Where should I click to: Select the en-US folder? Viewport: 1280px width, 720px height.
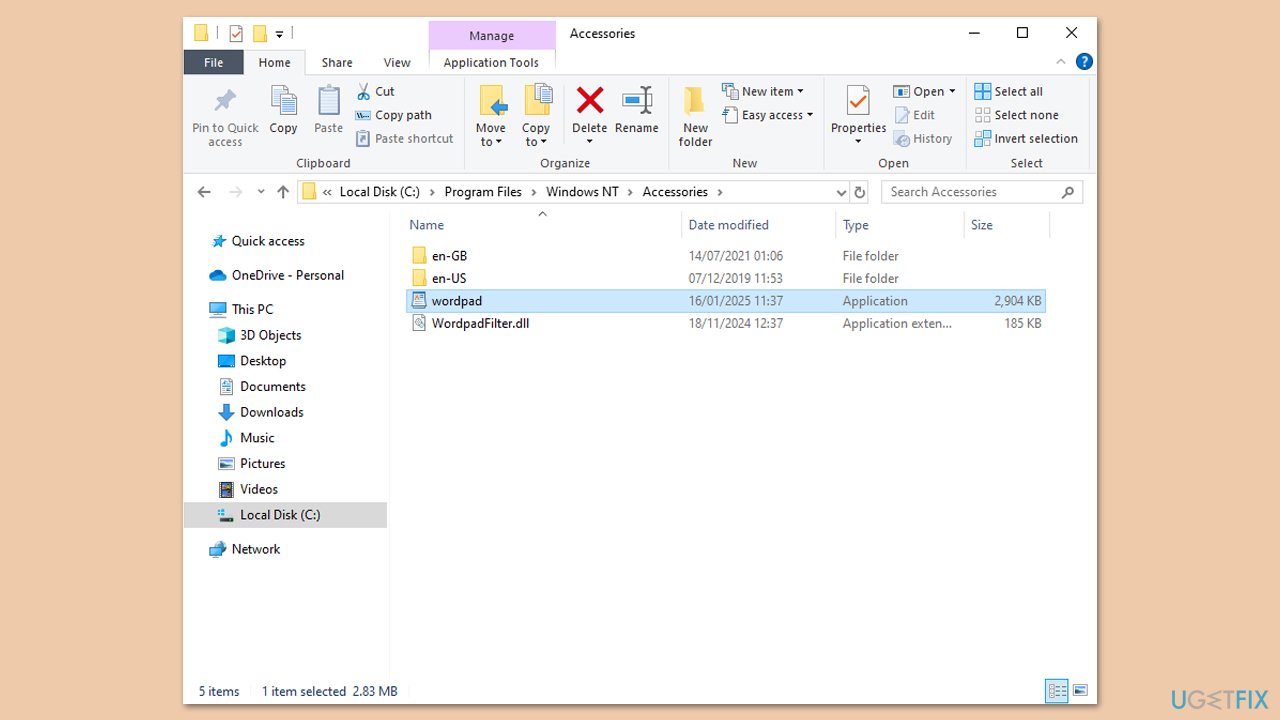point(725,278)
